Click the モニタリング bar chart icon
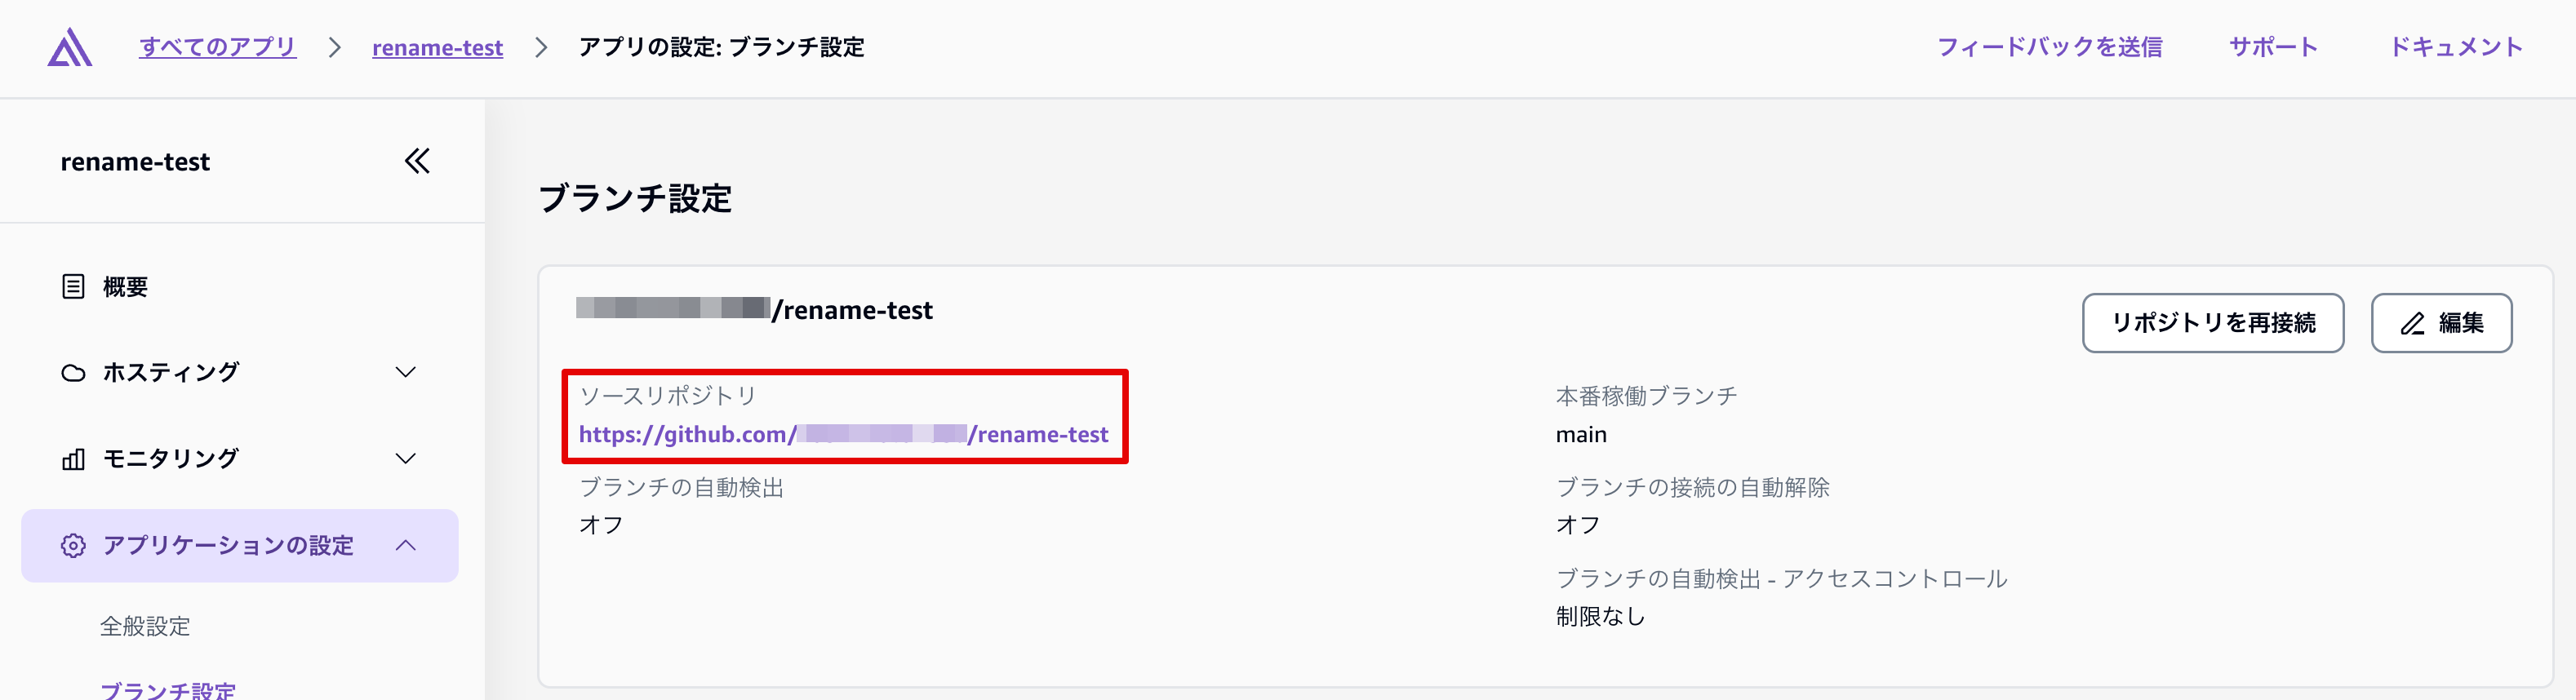This screenshot has height=700, width=2576. click(x=73, y=459)
